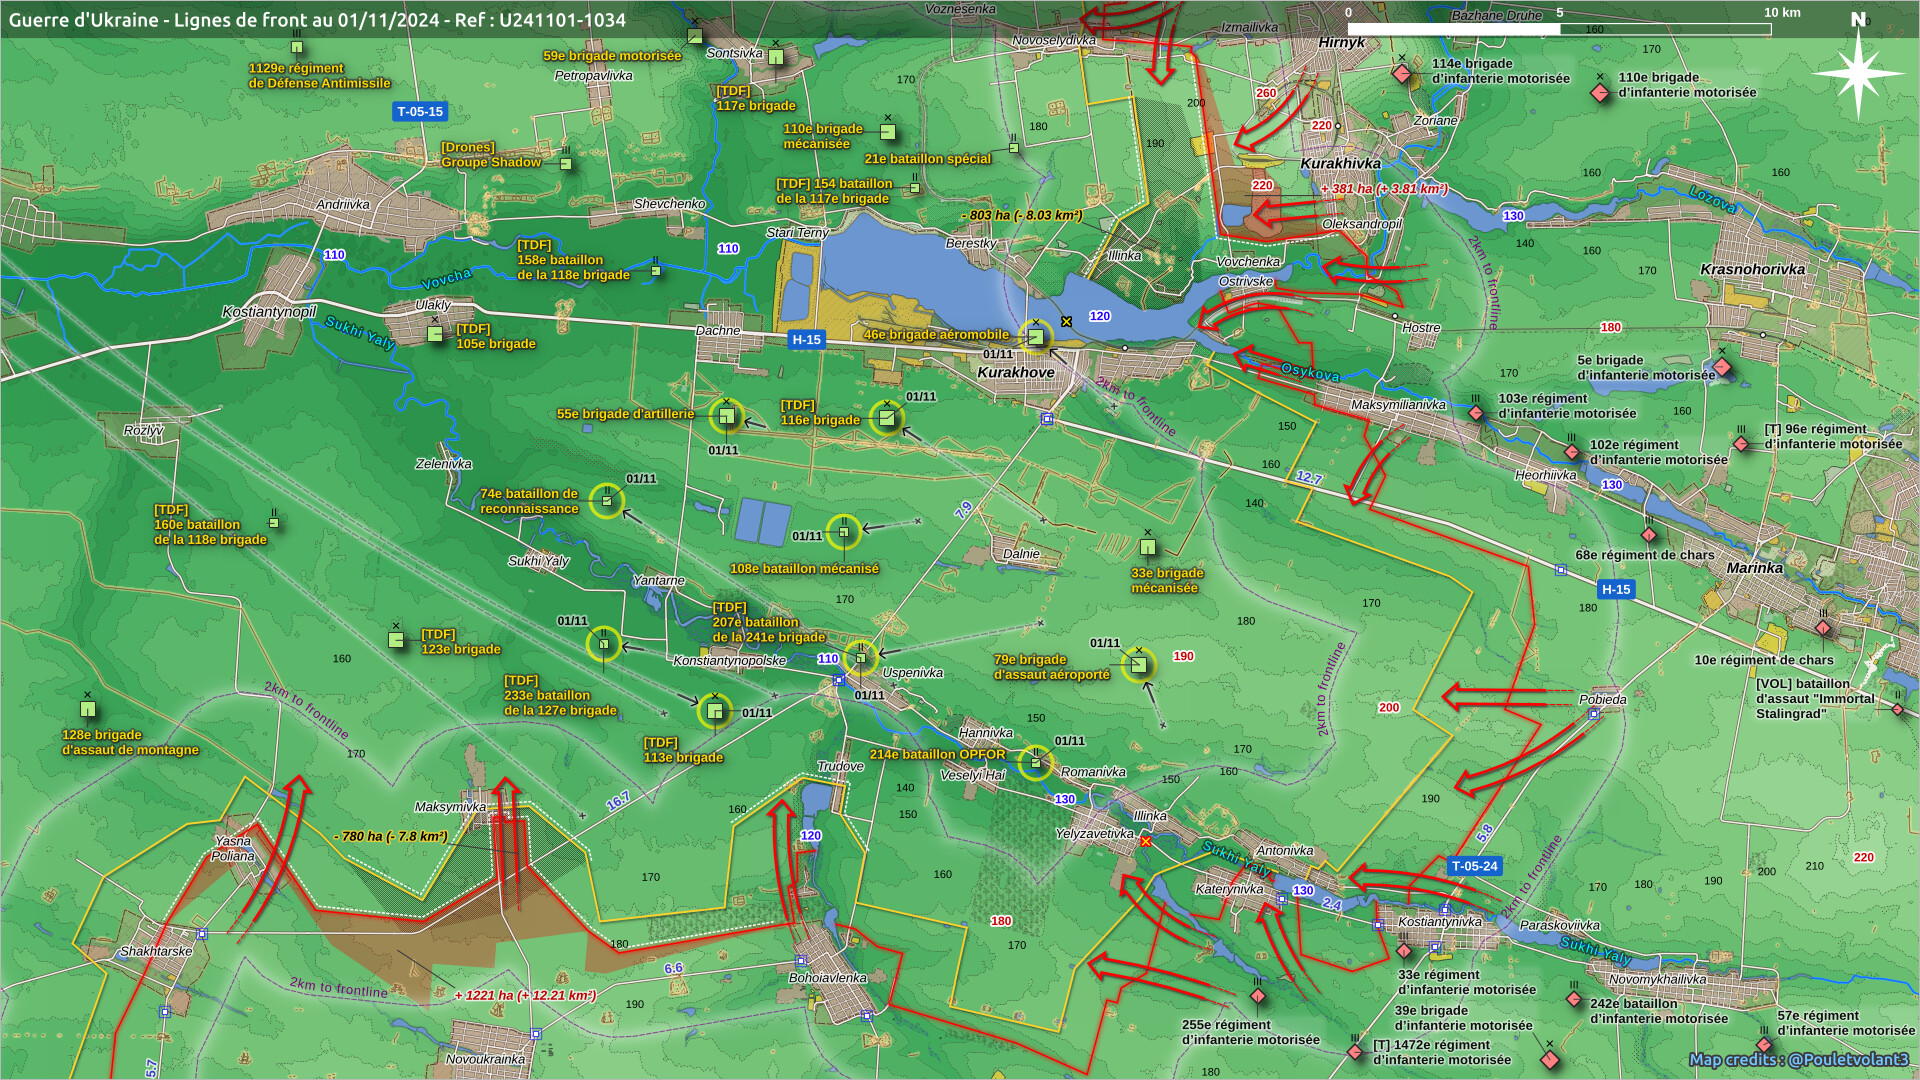Click the 214e bataillon OPFOR circled icon
The width and height of the screenshot is (1920, 1080).
coord(1036,763)
